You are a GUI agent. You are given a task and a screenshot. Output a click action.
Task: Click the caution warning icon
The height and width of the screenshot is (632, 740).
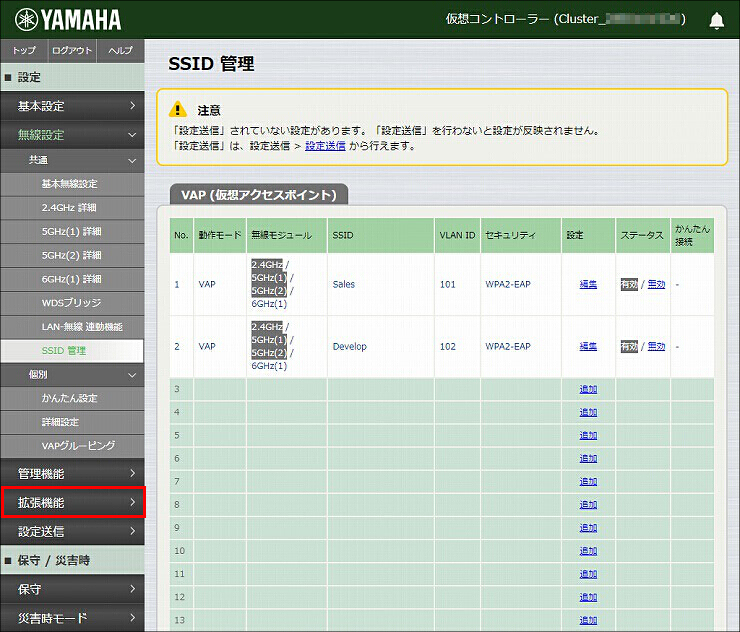tap(177, 110)
